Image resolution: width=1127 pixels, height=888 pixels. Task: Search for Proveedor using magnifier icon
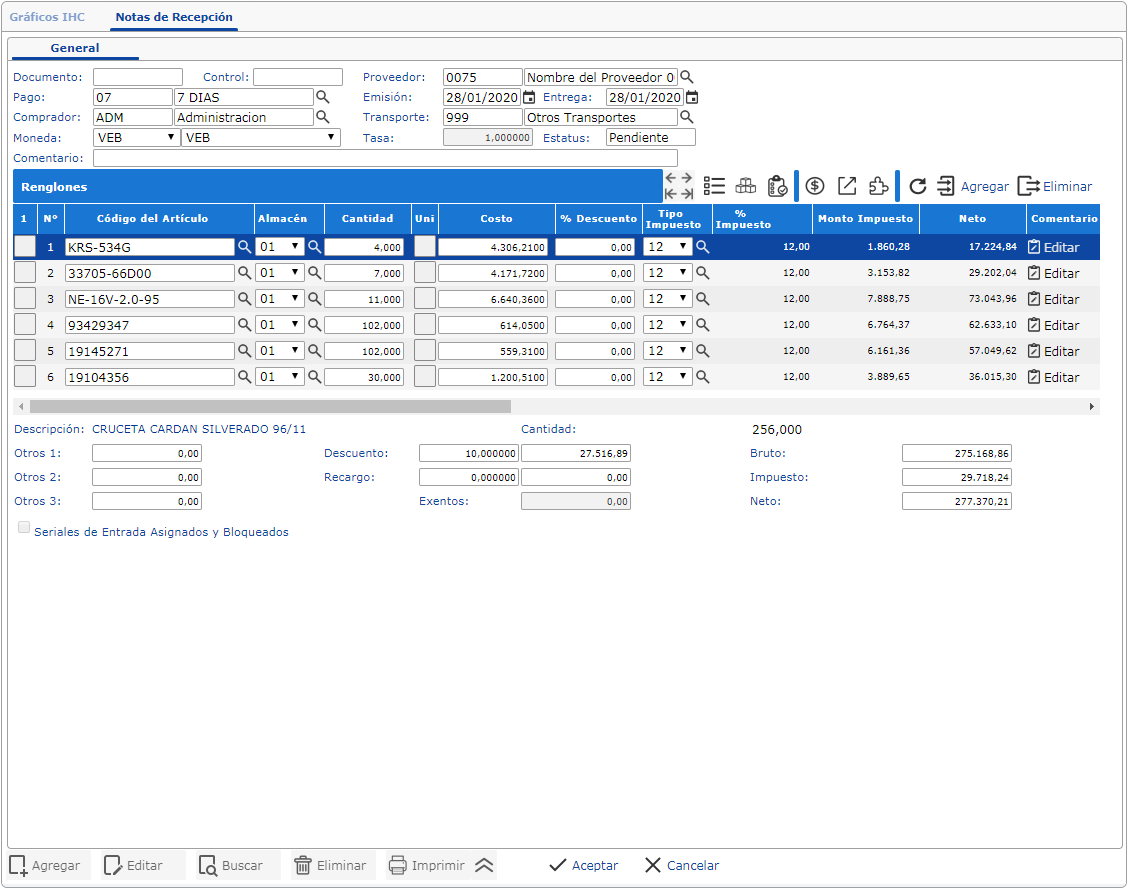click(x=686, y=77)
